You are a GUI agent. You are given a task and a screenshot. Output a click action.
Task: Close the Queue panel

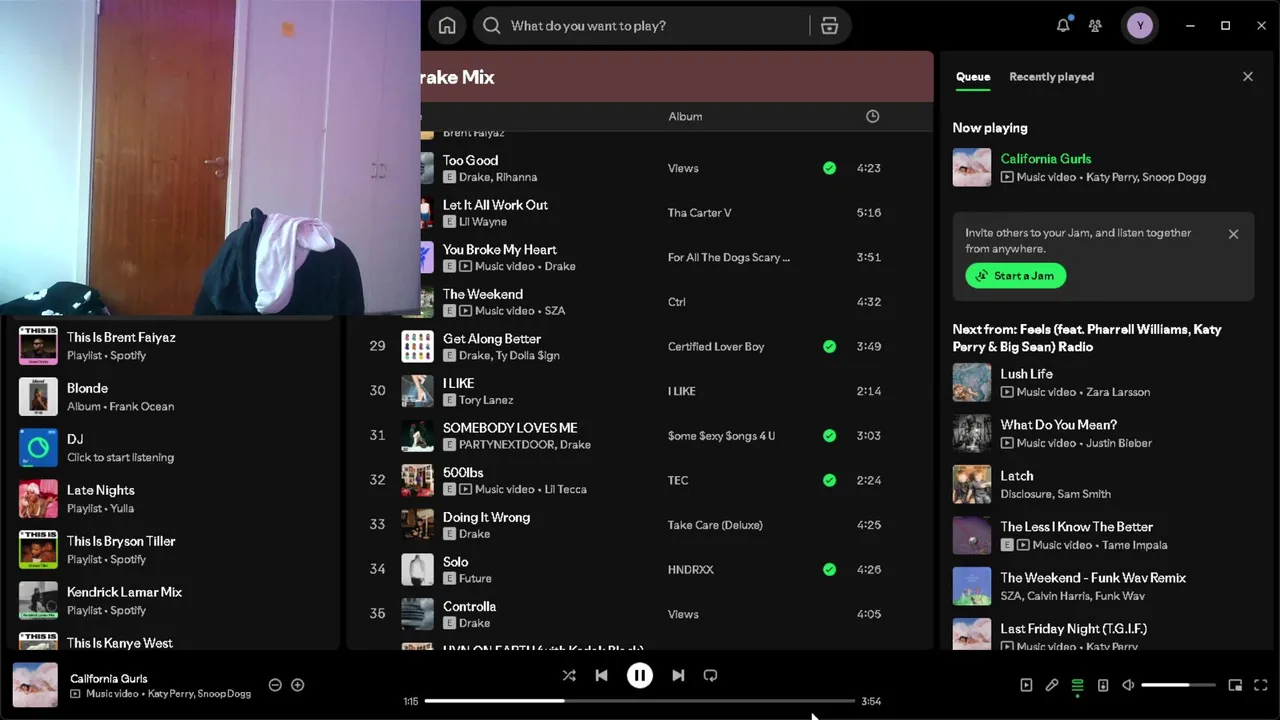pos(1247,76)
